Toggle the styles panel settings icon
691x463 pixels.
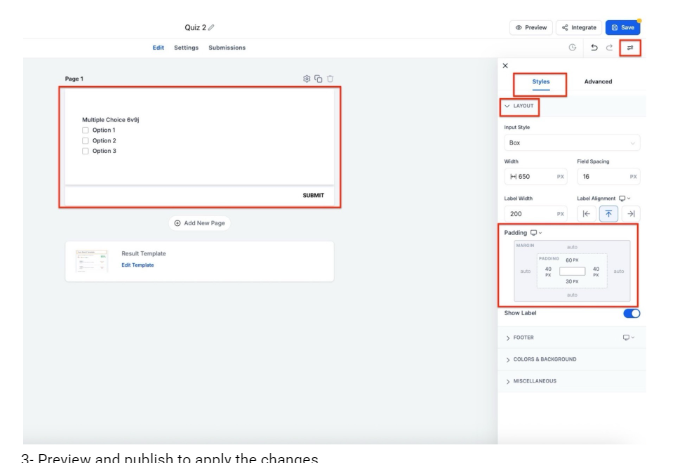pos(630,48)
